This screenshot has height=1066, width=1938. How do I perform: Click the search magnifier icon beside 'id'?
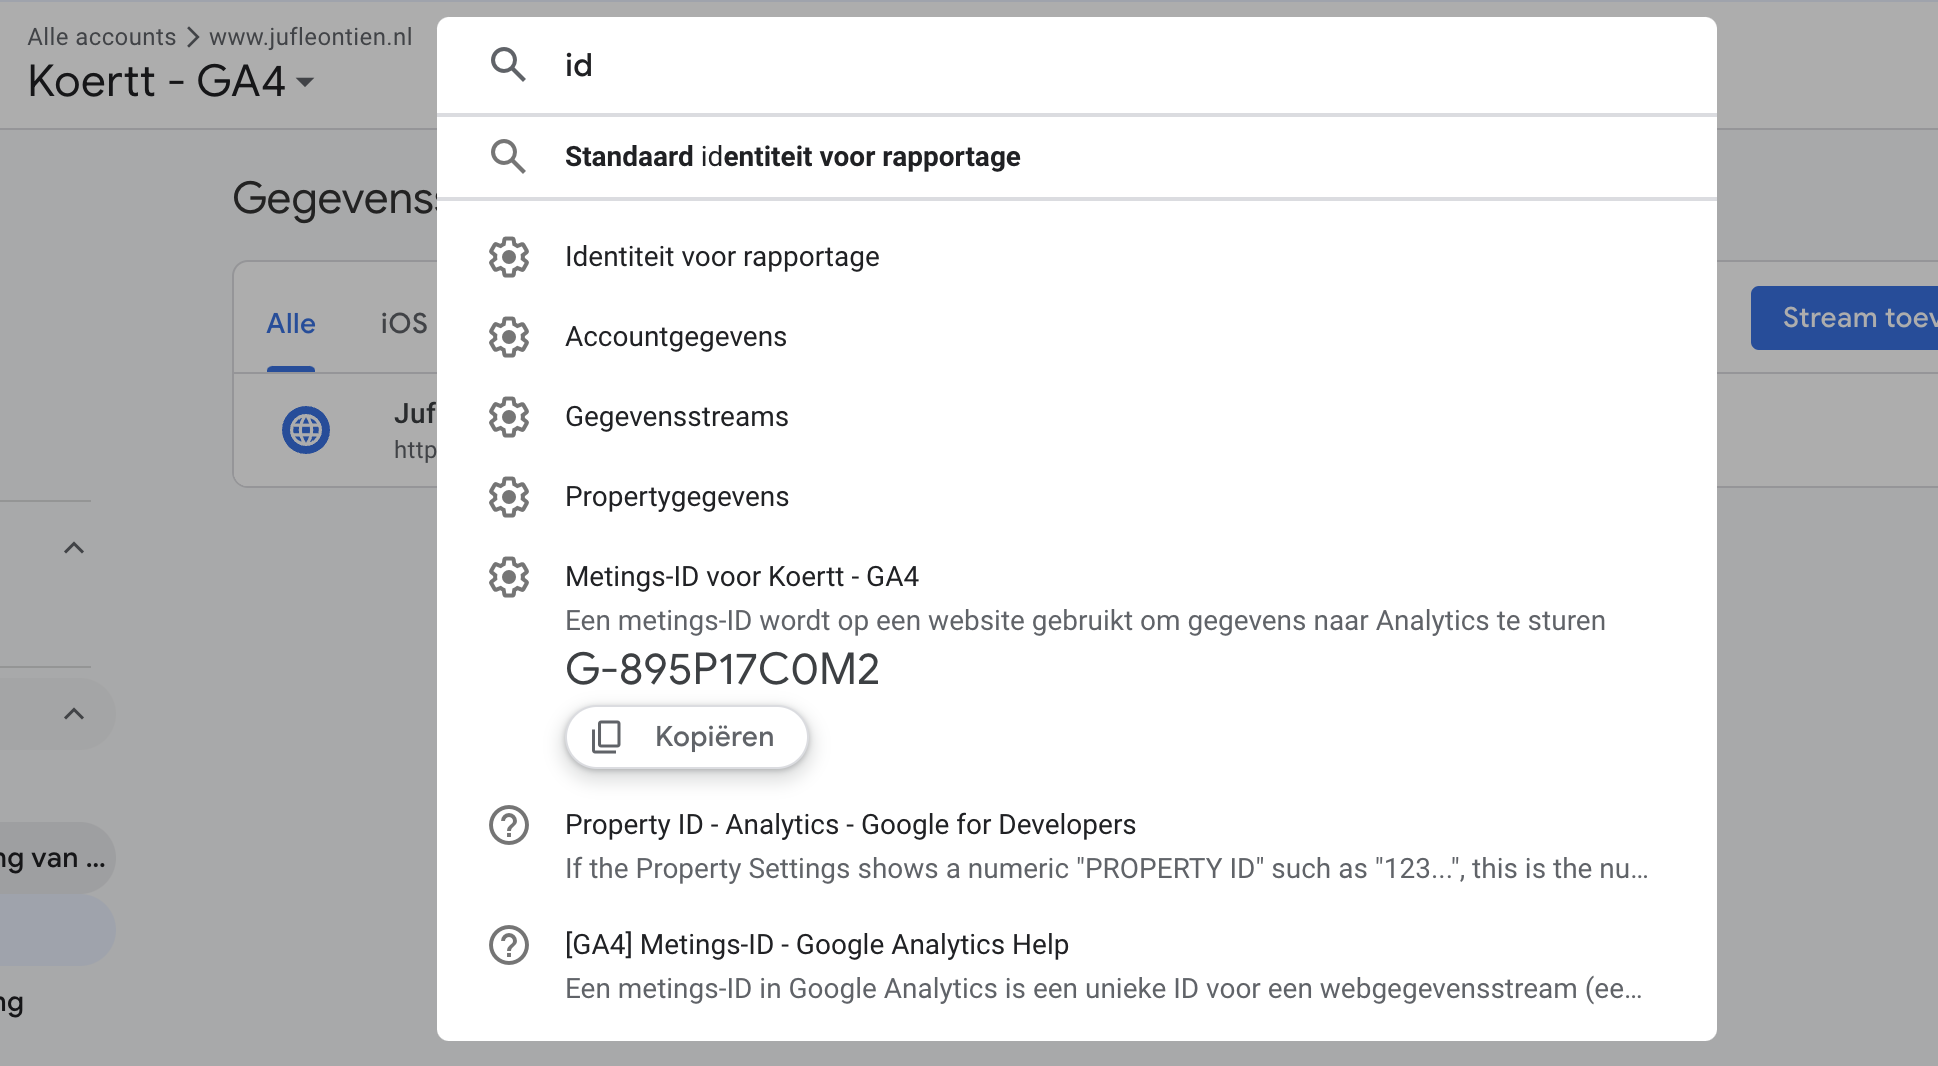click(x=508, y=65)
